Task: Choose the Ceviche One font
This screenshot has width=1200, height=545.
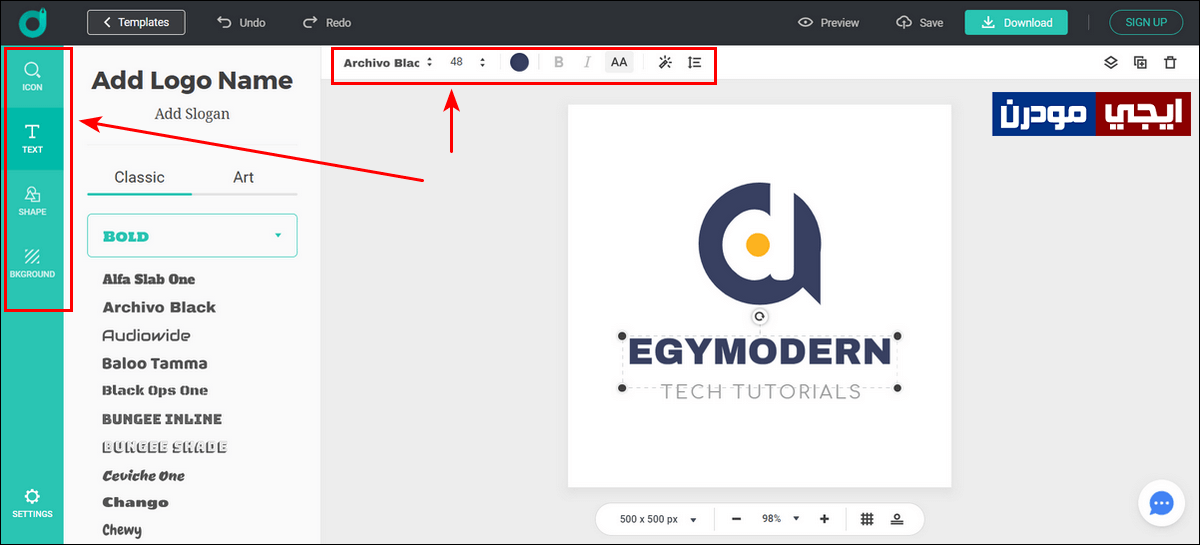Action: point(144,475)
